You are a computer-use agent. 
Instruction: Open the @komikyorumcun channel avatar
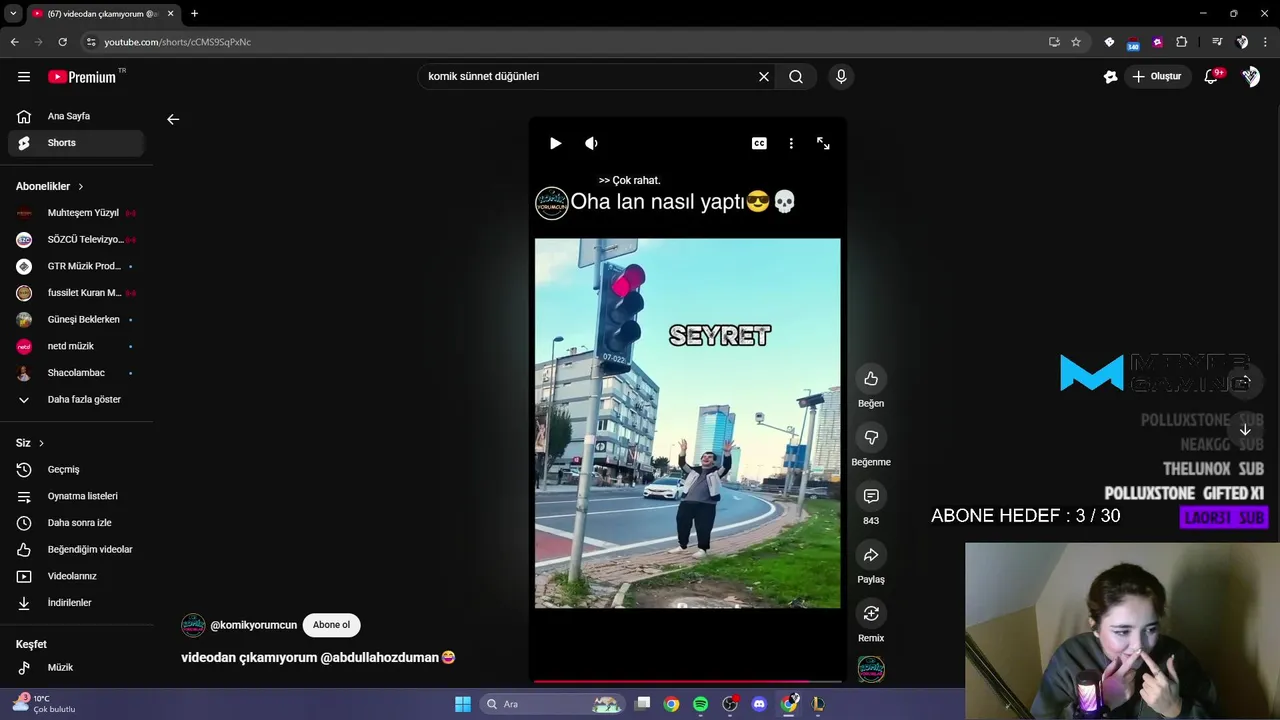point(193,625)
